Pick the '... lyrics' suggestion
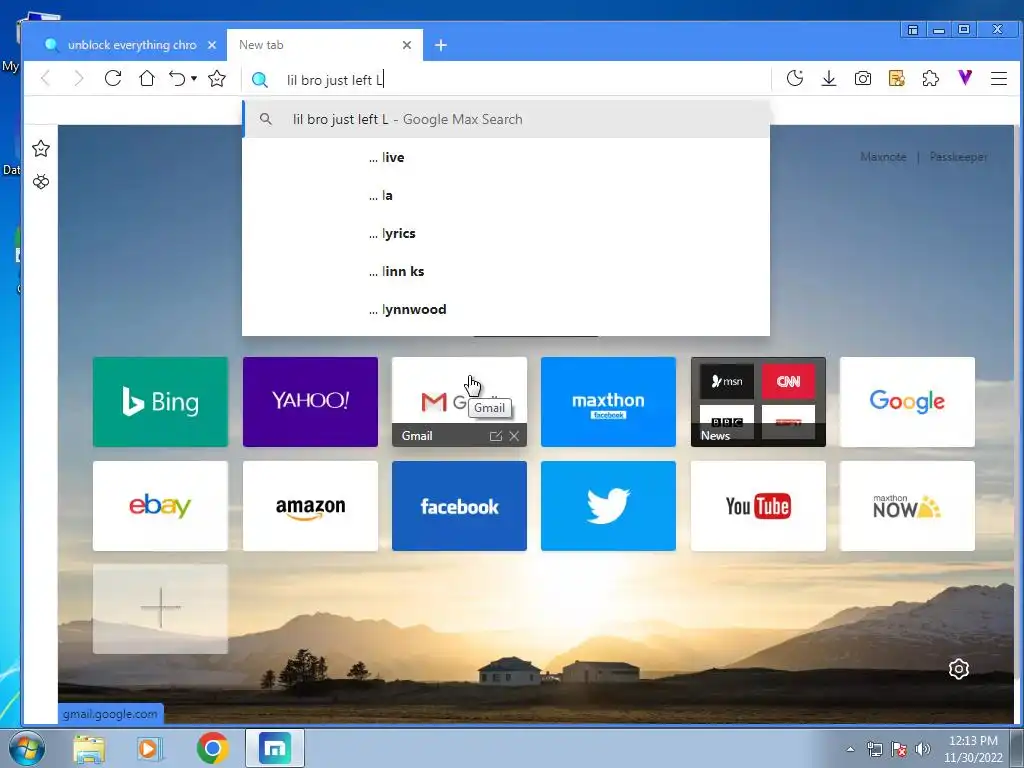The width and height of the screenshot is (1024, 768). 506,233
